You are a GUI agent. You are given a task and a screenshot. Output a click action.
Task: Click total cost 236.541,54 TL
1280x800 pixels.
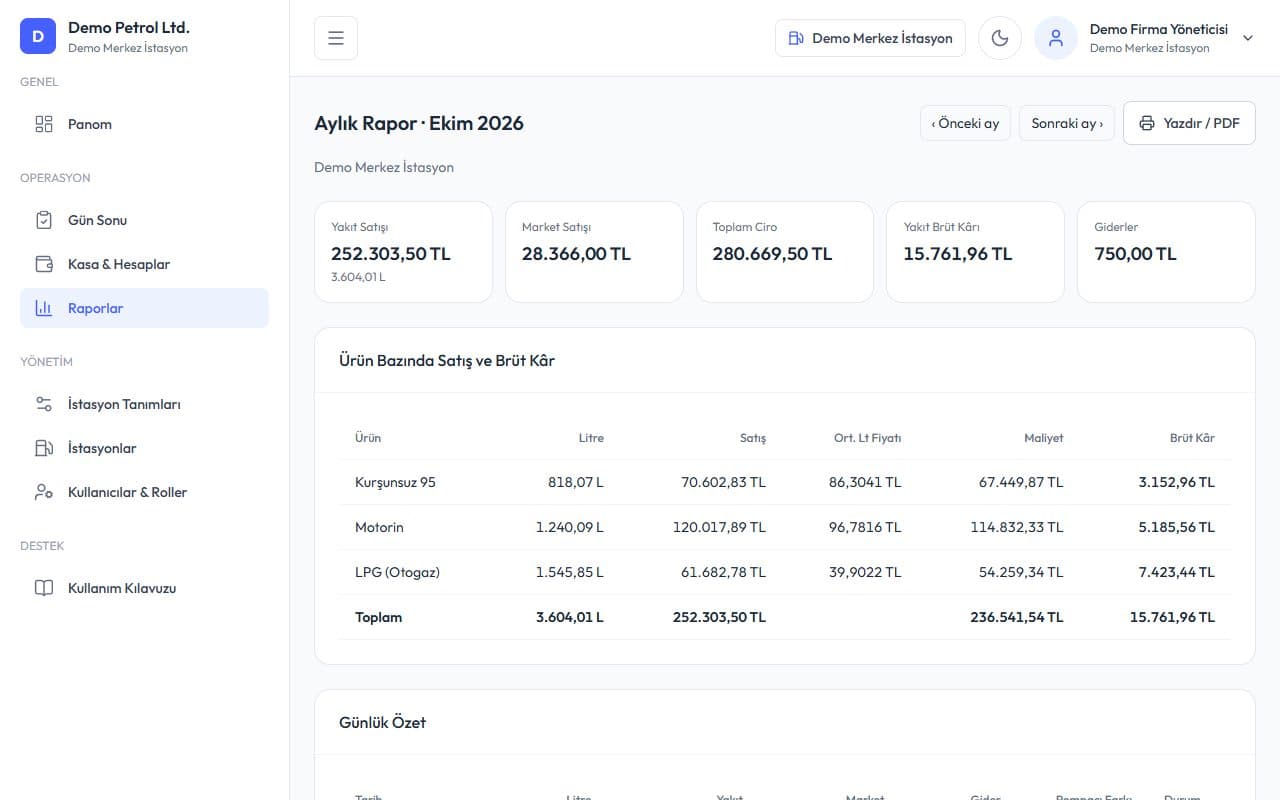[x=1017, y=617]
